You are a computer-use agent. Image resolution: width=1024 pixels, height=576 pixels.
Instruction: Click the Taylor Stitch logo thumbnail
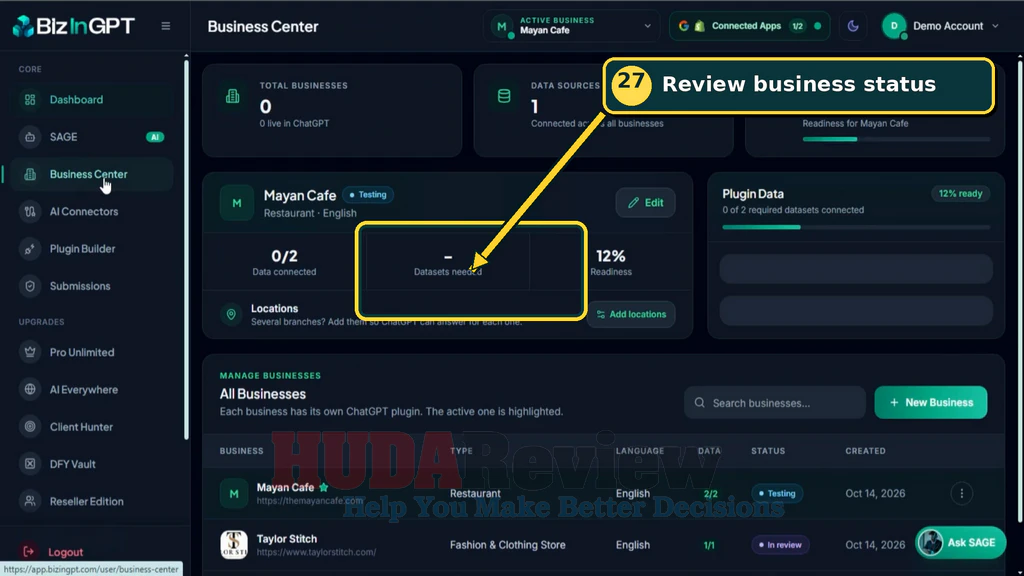234,545
